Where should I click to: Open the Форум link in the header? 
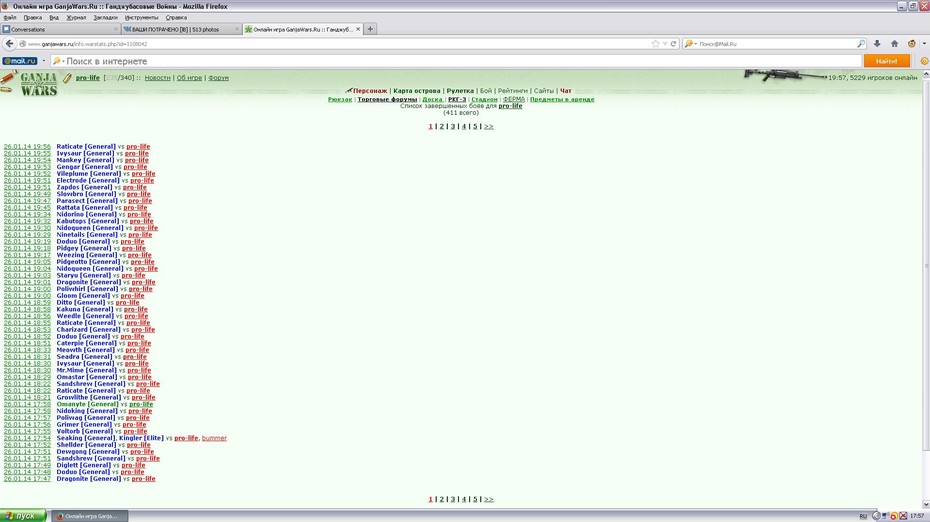218,78
